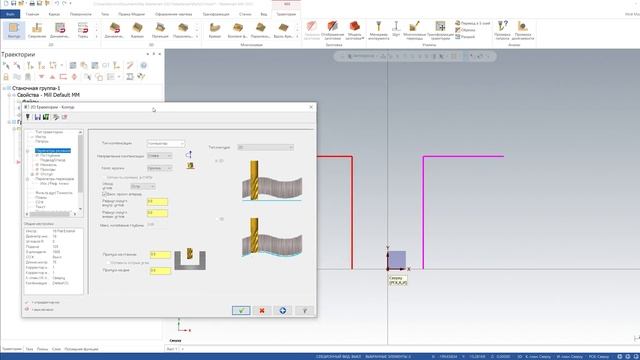The width and height of the screenshot is (640, 360).
Task: Open the Тип контура dropdown
Action: pos(265,147)
